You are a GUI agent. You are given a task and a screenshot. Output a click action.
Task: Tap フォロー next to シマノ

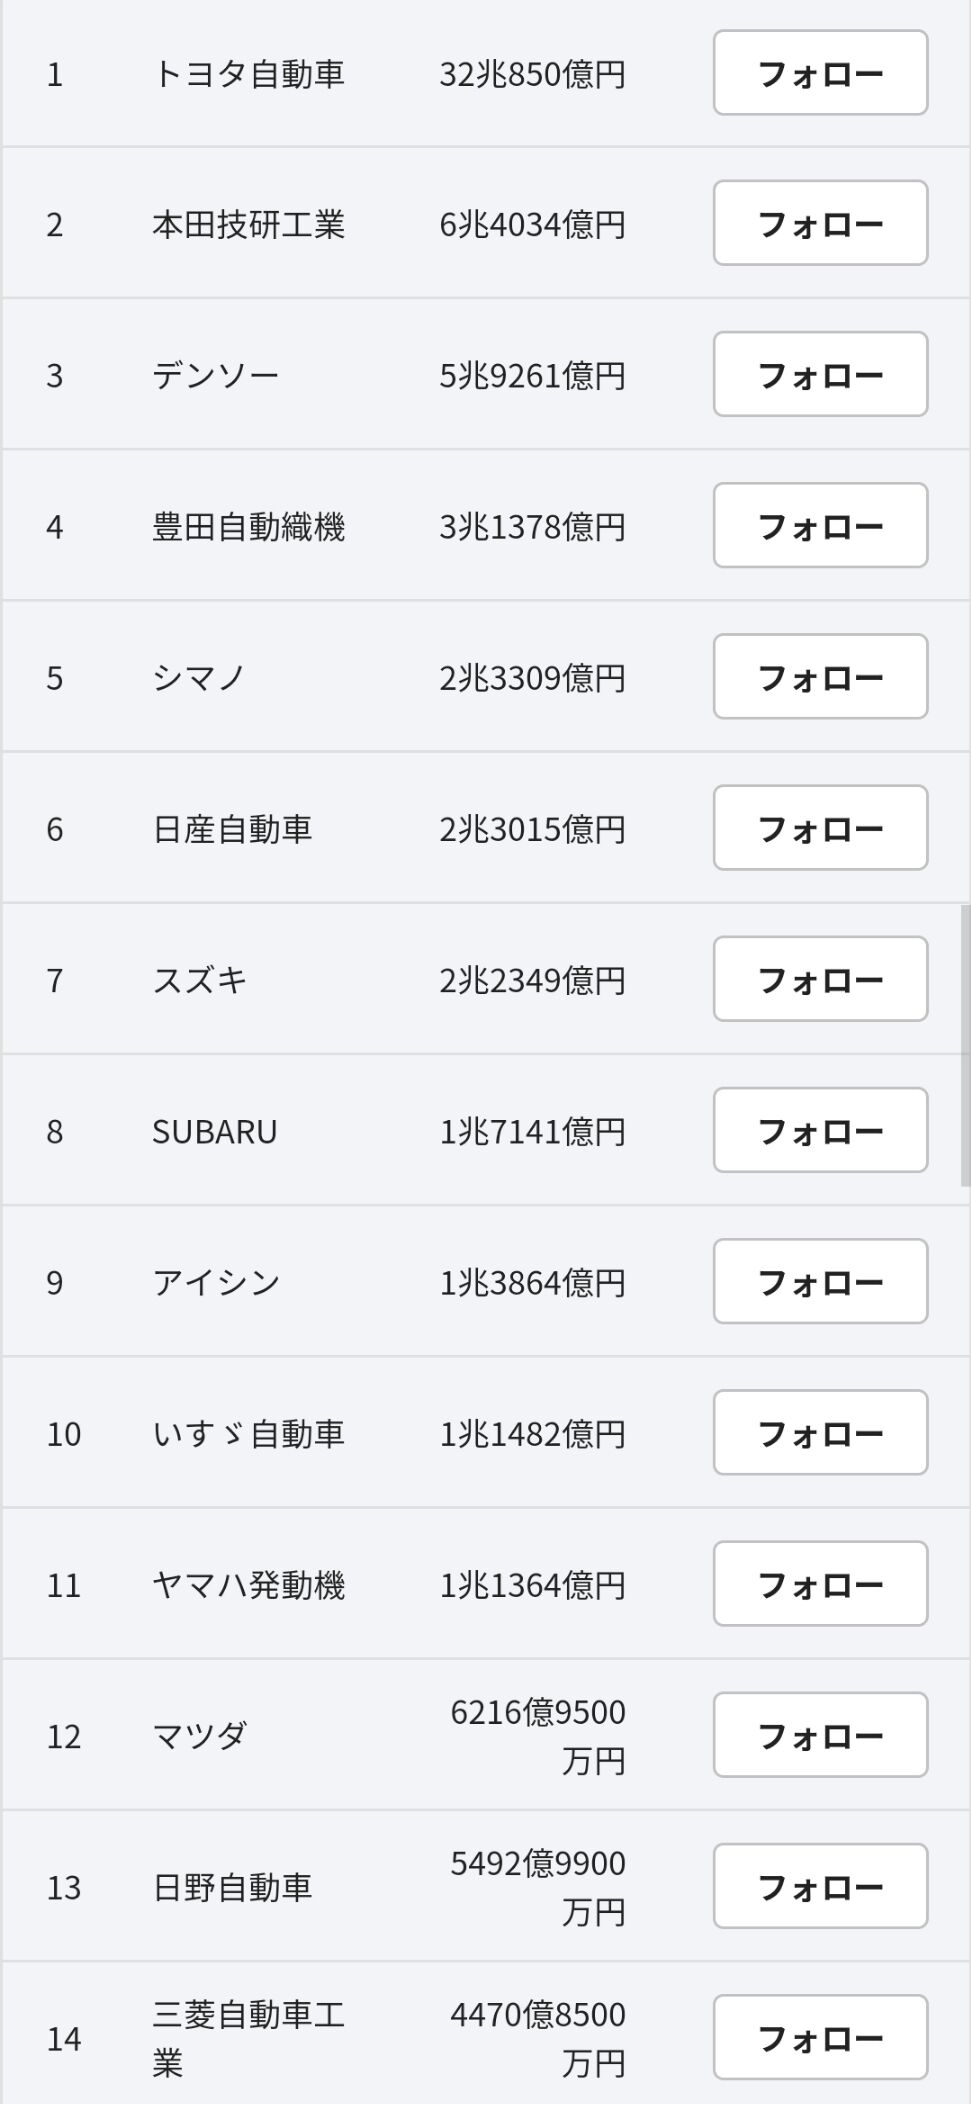[820, 677]
